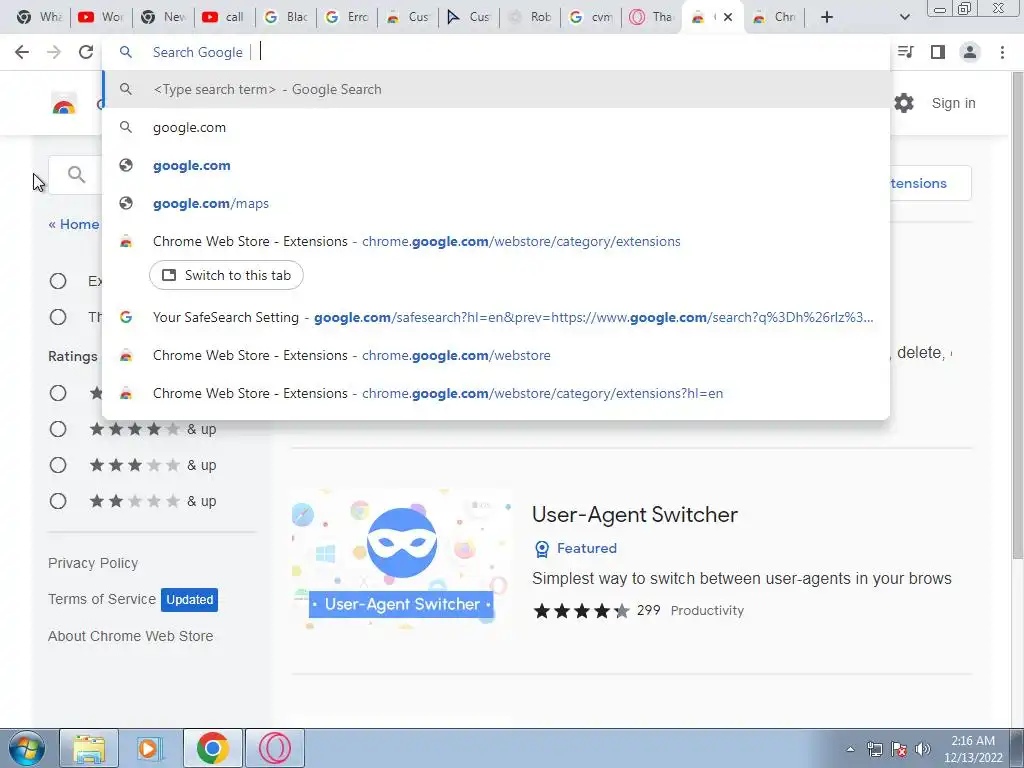
Task: Open About Chrome Web Store link
Action: click(131, 636)
